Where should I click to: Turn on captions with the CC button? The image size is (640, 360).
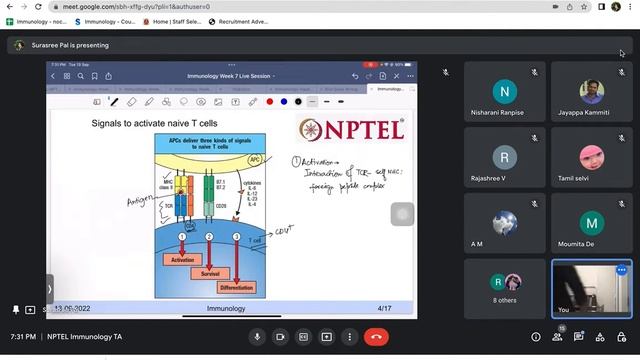tap(303, 337)
